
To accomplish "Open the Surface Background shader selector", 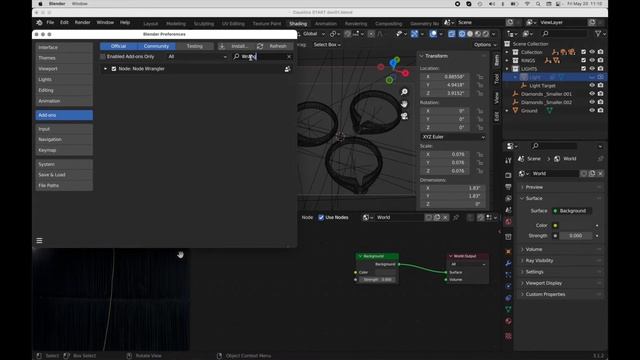I will [x=573, y=211].
